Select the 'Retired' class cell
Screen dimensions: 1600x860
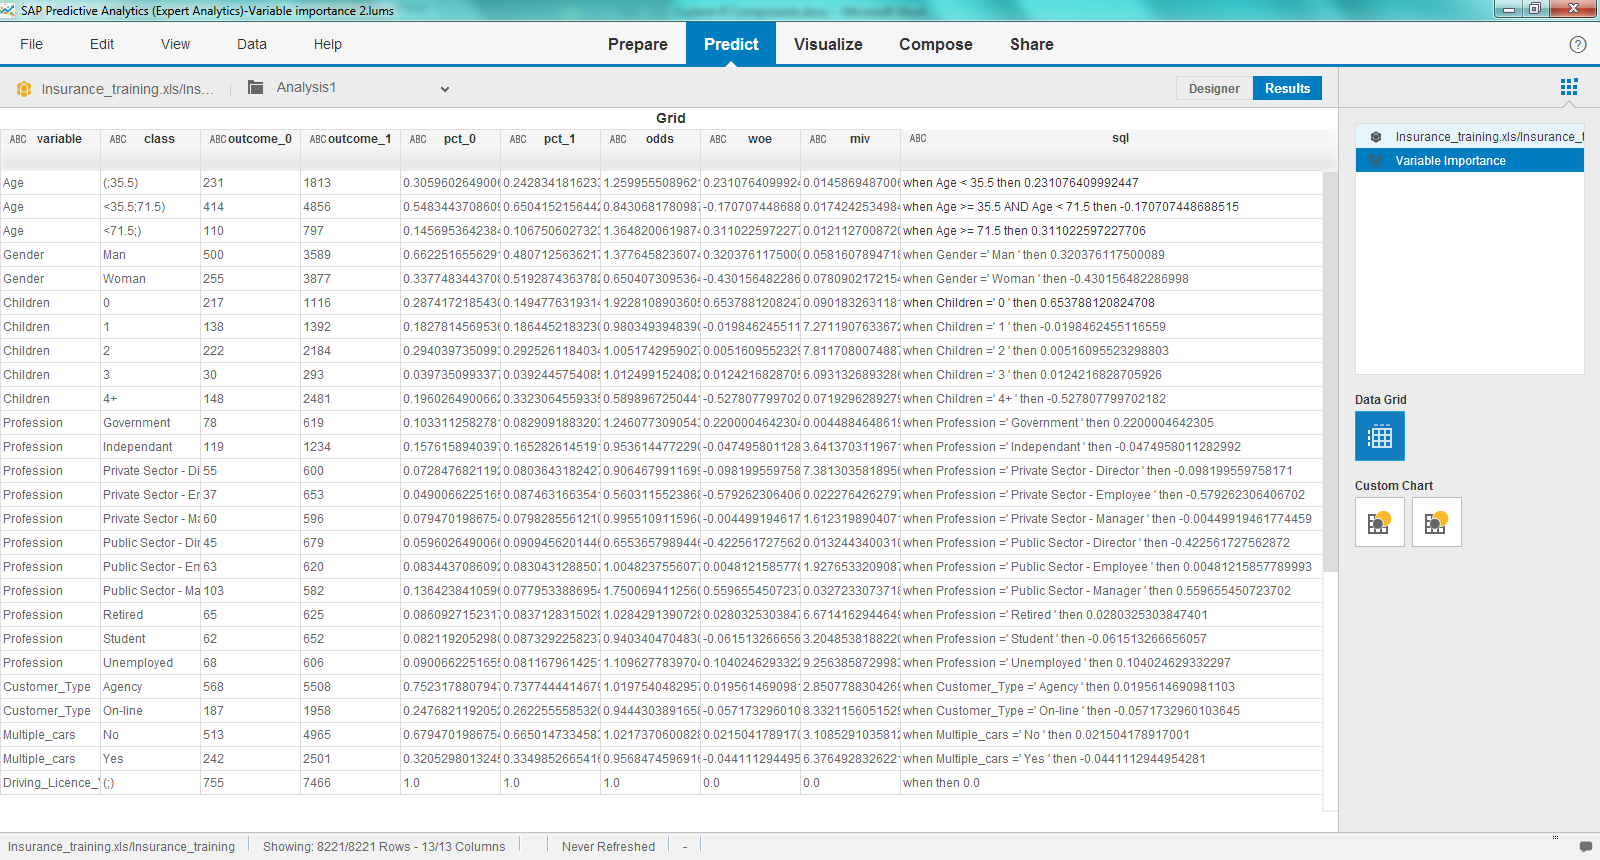pos(150,615)
